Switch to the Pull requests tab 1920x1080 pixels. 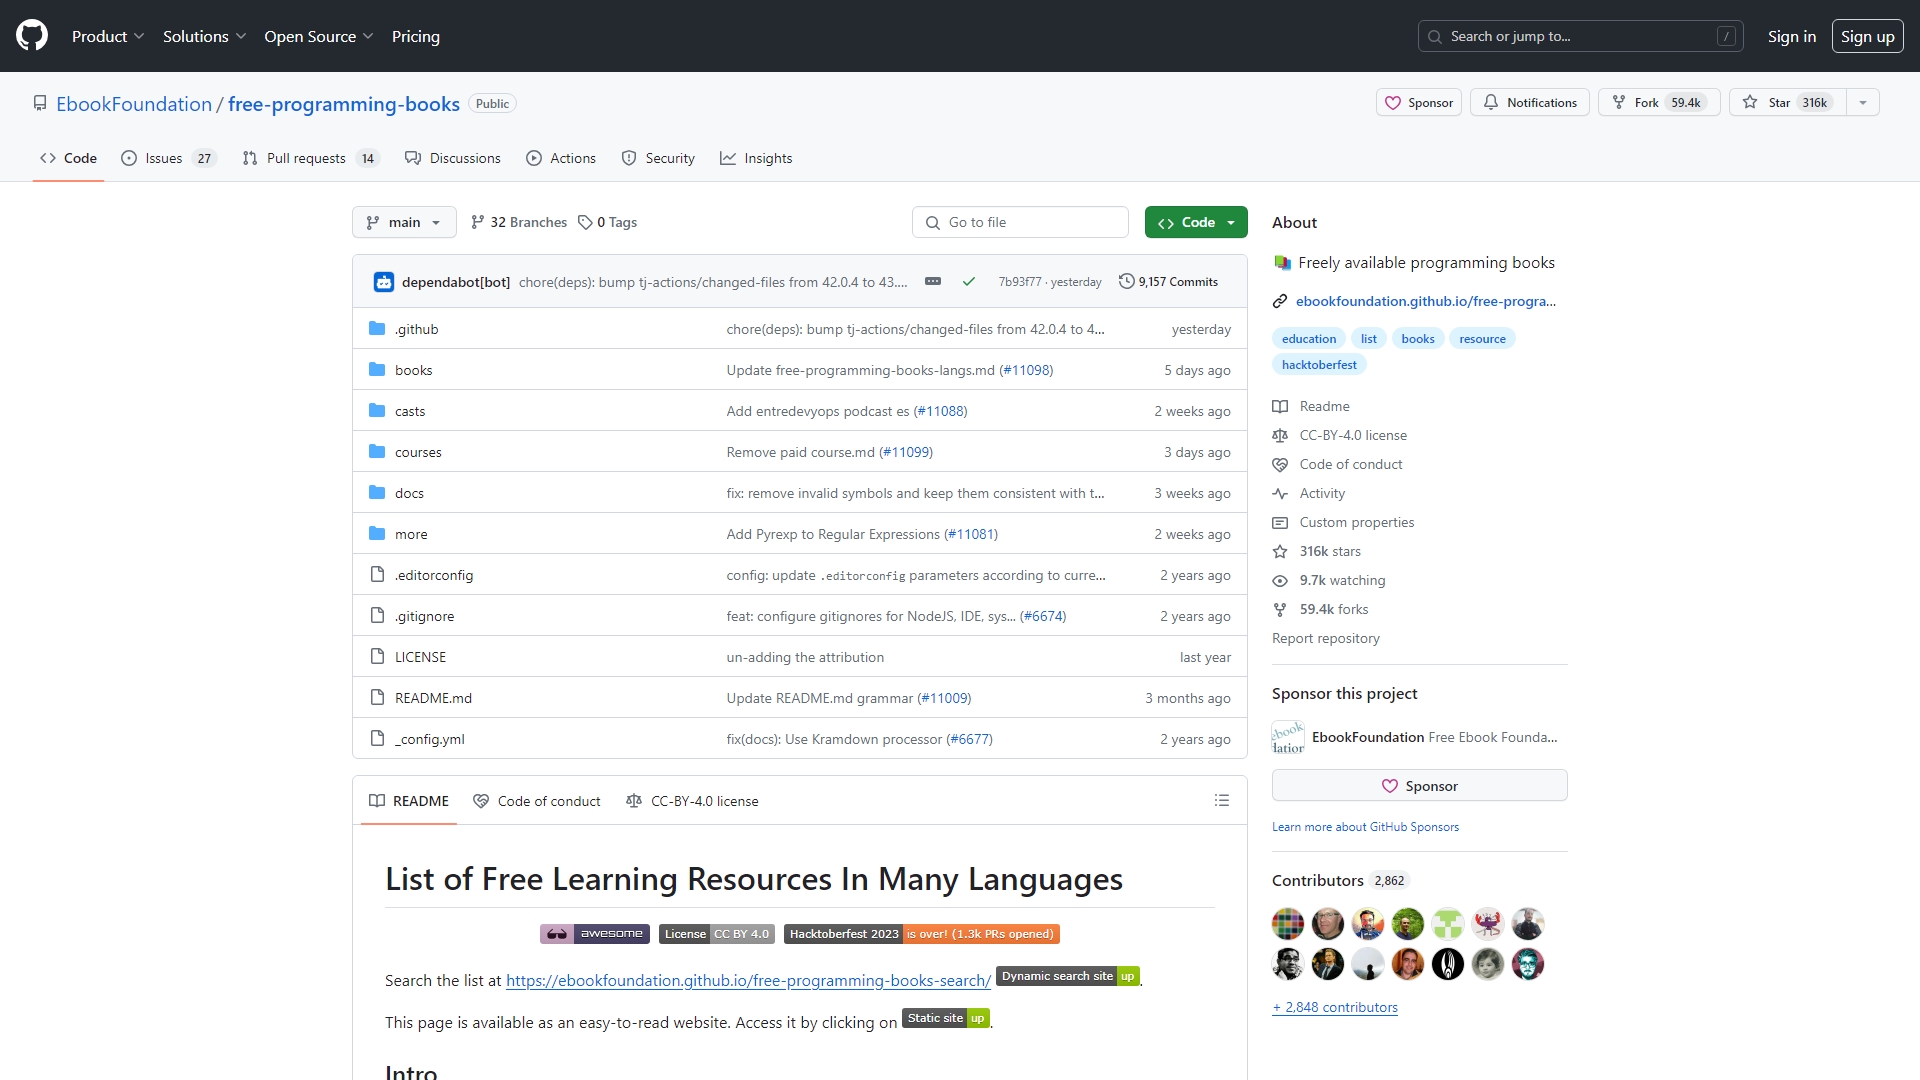tap(311, 158)
